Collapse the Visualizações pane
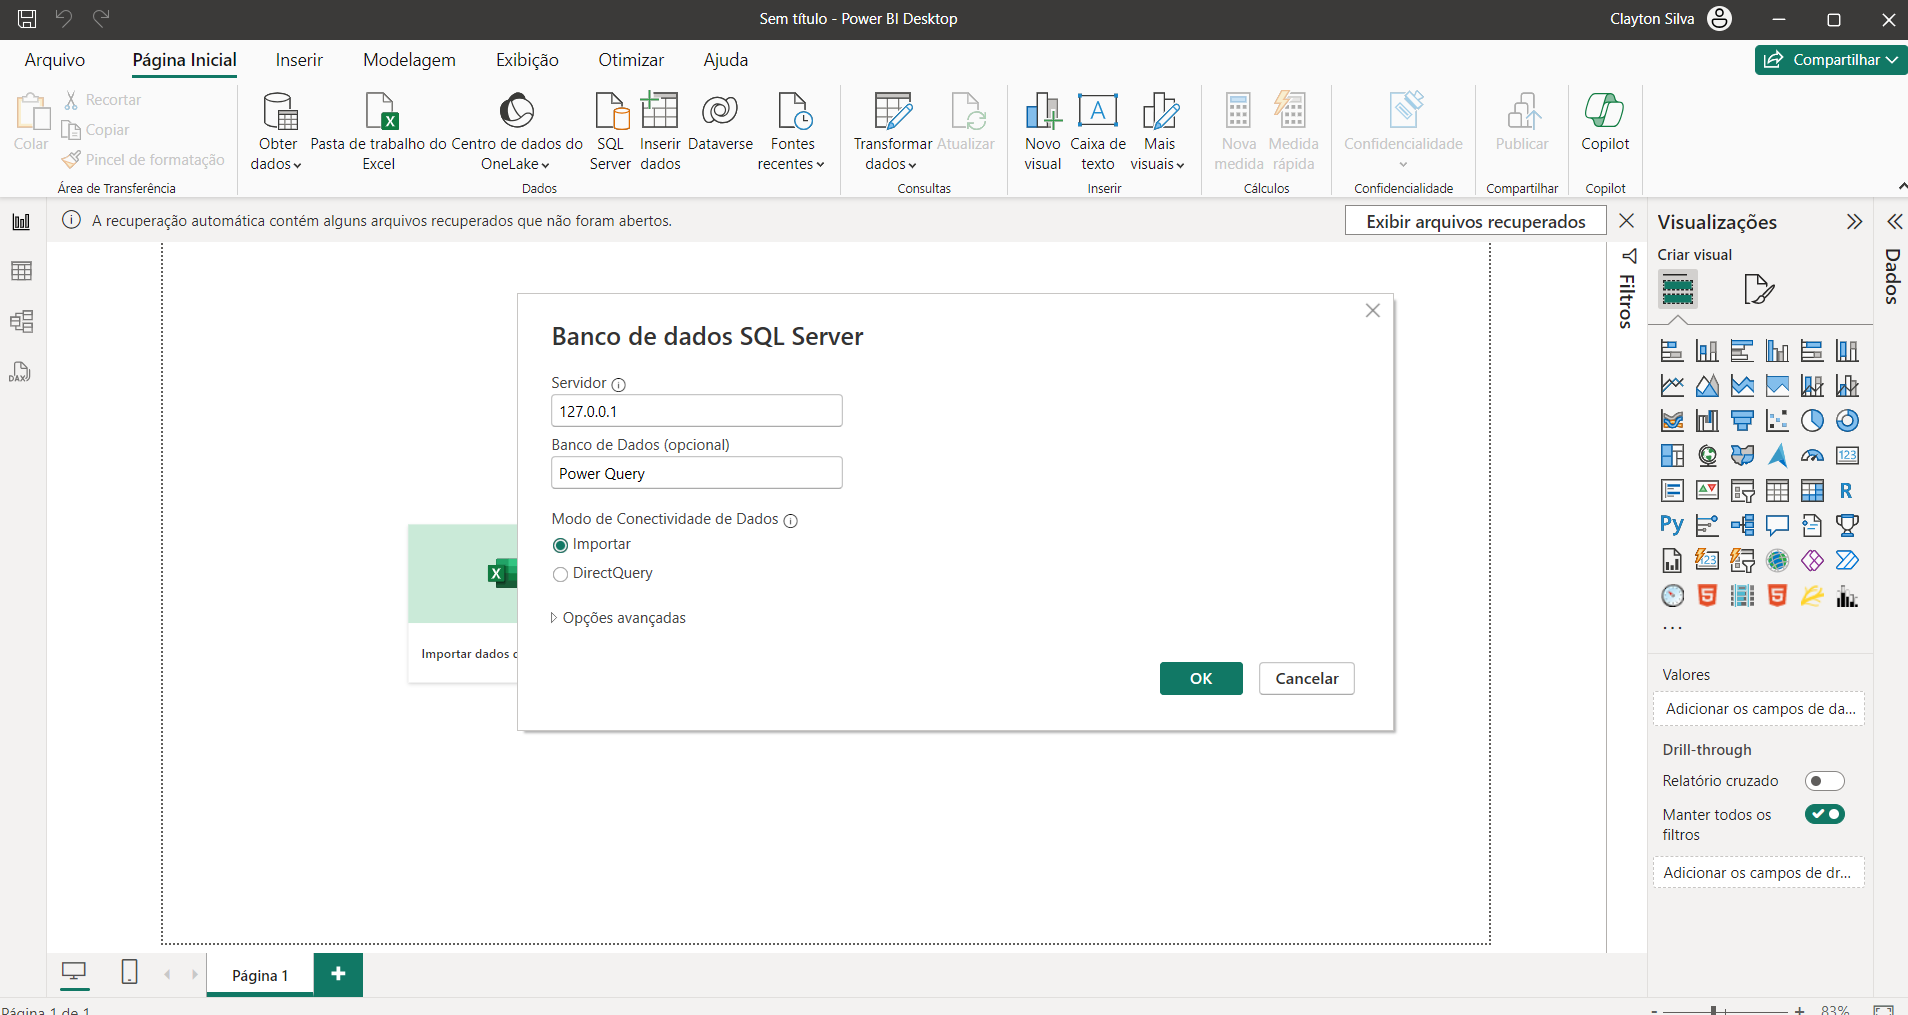The height and width of the screenshot is (1015, 1908). tap(1854, 222)
